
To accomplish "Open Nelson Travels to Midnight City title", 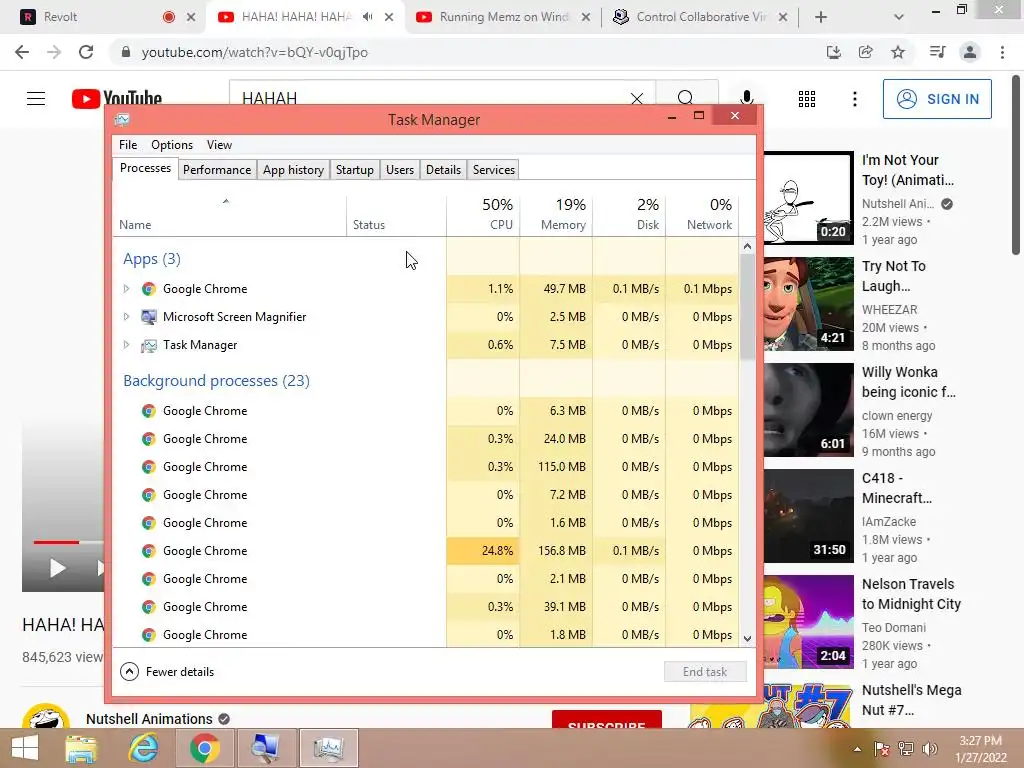I will pyautogui.click(x=911, y=594).
